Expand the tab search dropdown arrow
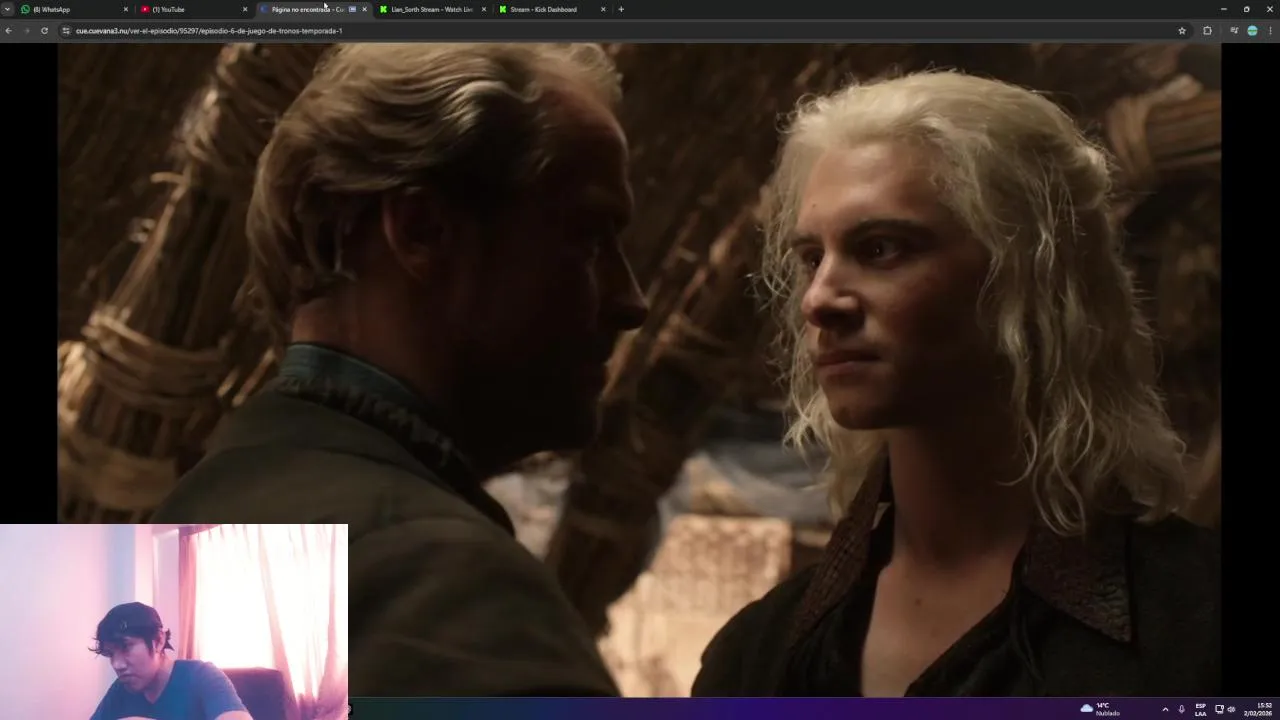 (x=7, y=9)
